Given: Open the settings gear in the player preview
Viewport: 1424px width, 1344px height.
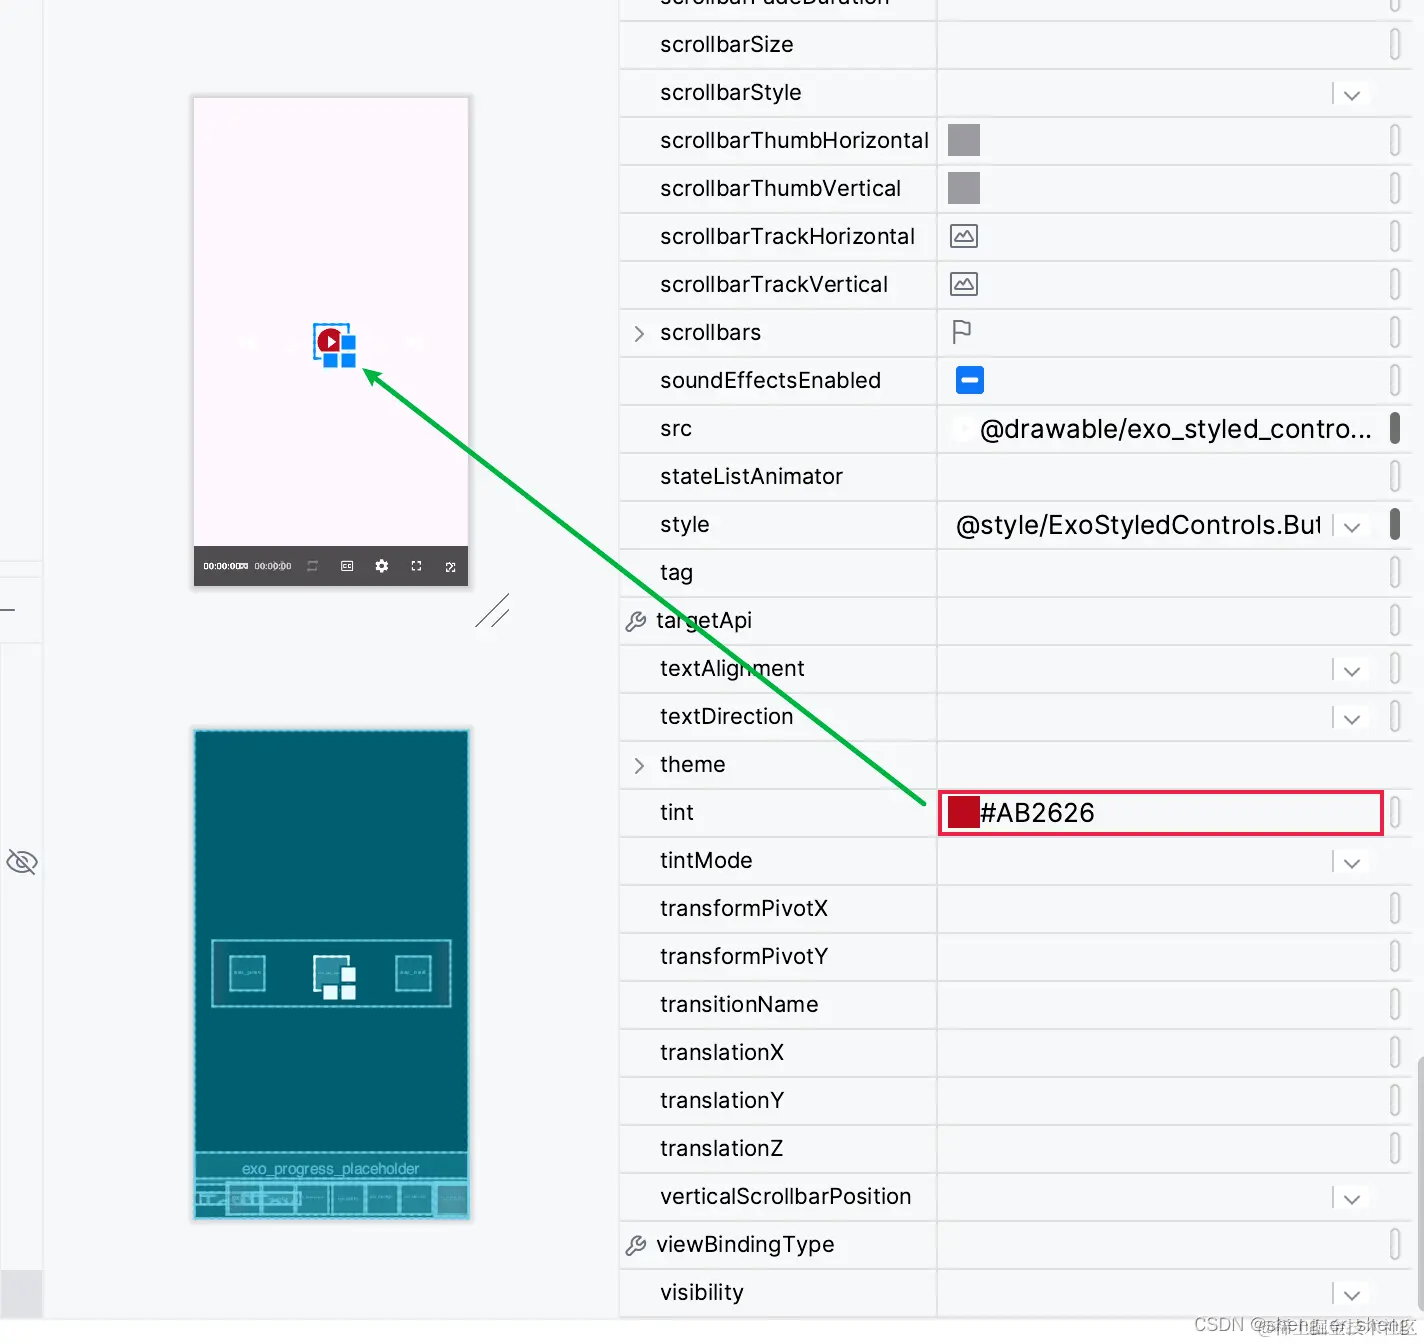Looking at the screenshot, I should 381,565.
